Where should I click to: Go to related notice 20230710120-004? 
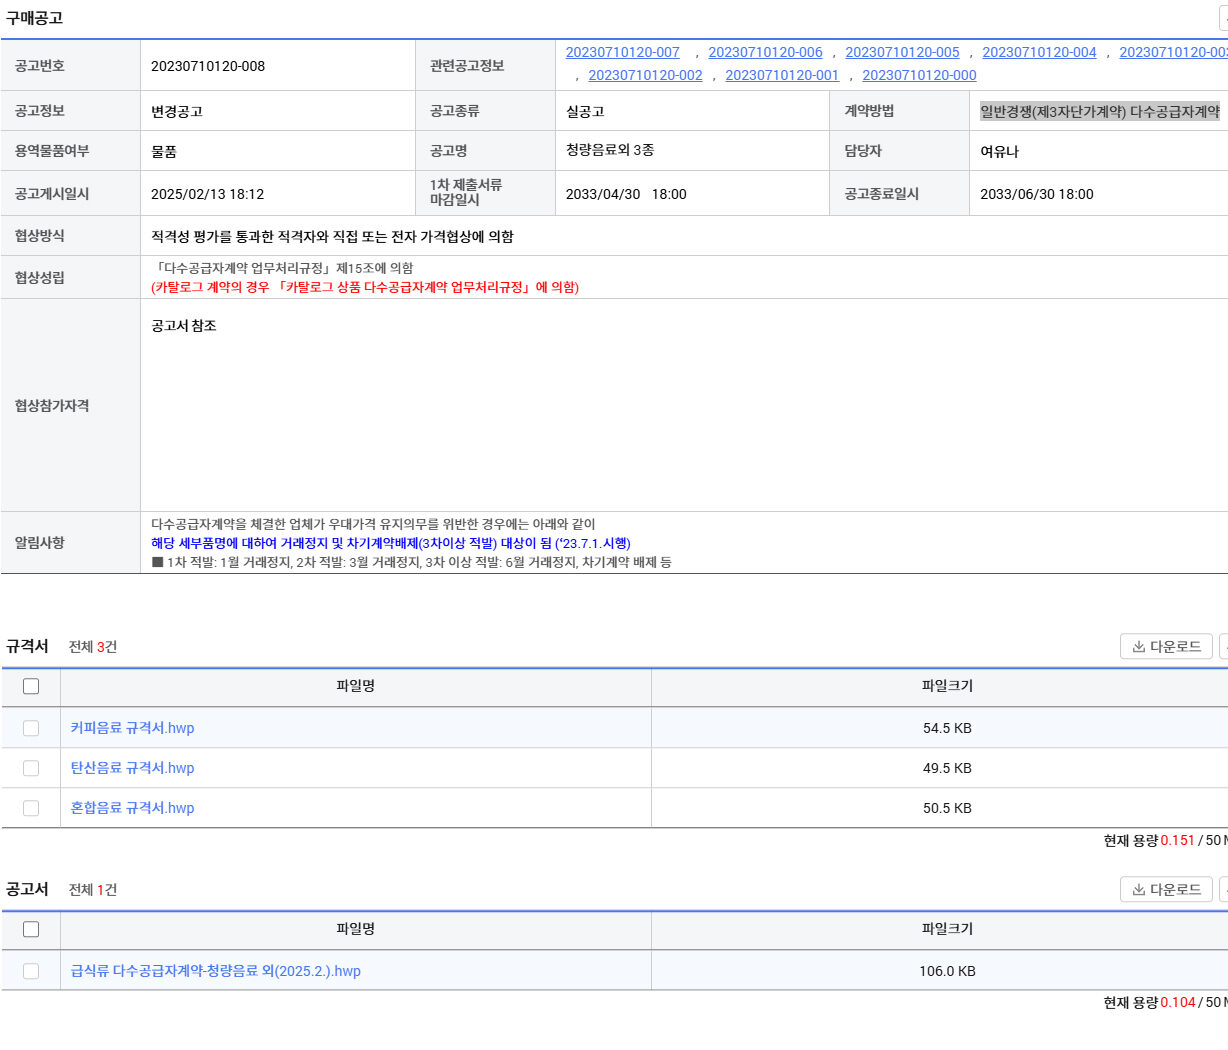point(1039,52)
